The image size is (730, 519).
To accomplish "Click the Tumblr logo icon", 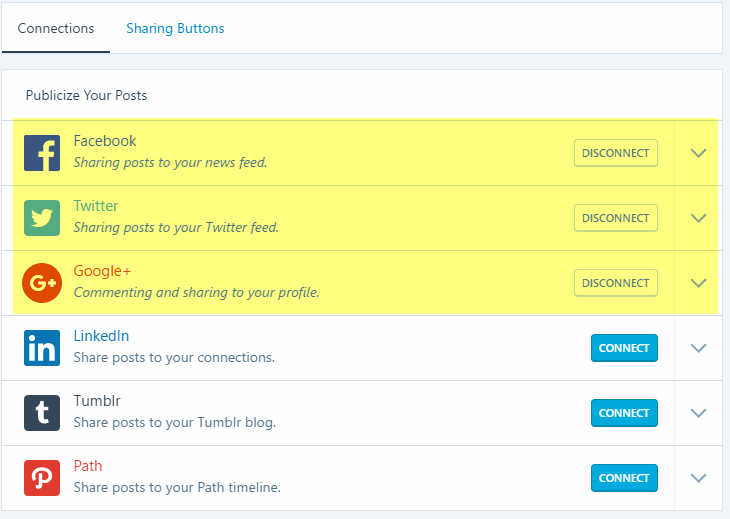I will (x=42, y=413).
